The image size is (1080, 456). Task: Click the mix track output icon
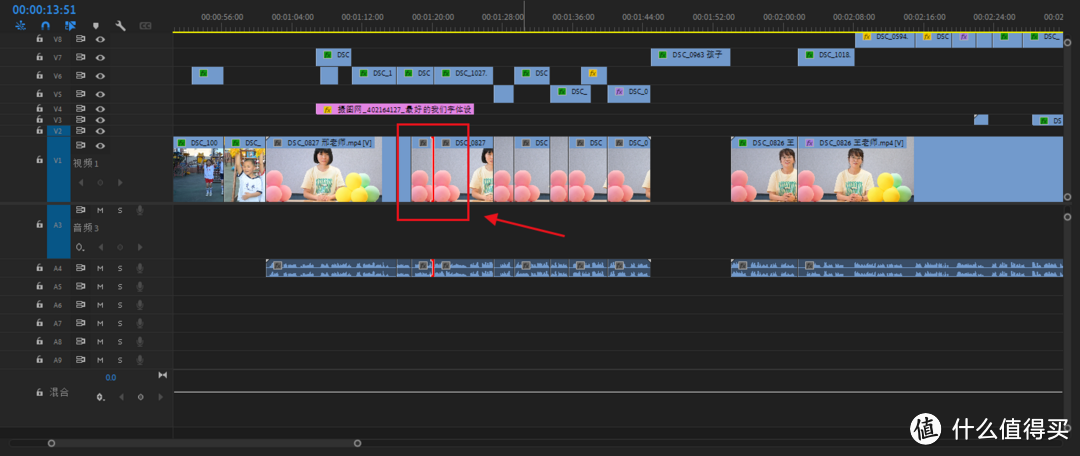click(x=163, y=375)
